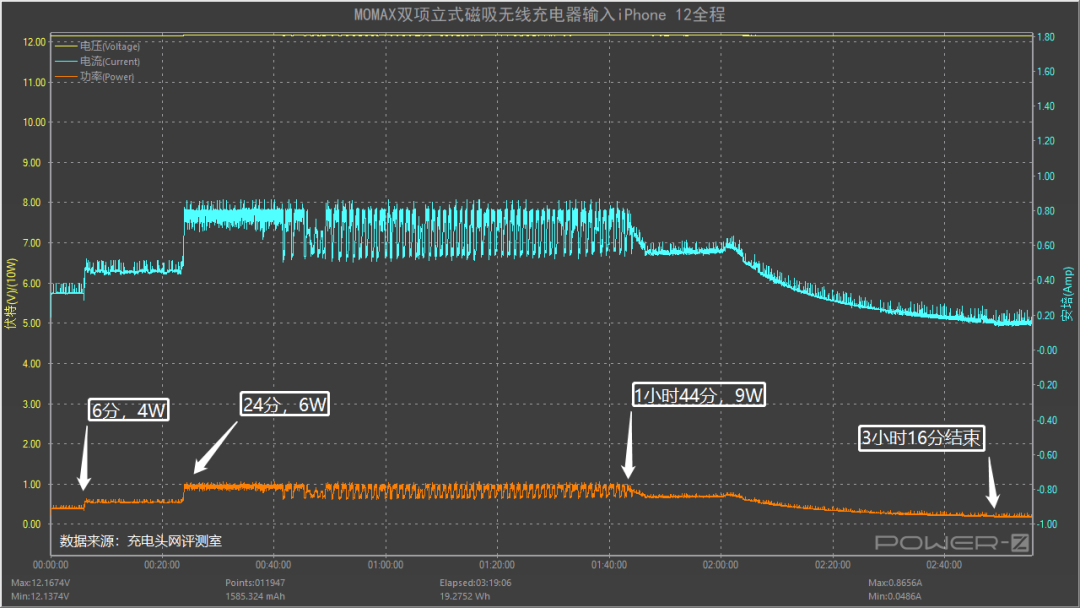Click the 12.00 voltage axis tick

point(34,42)
